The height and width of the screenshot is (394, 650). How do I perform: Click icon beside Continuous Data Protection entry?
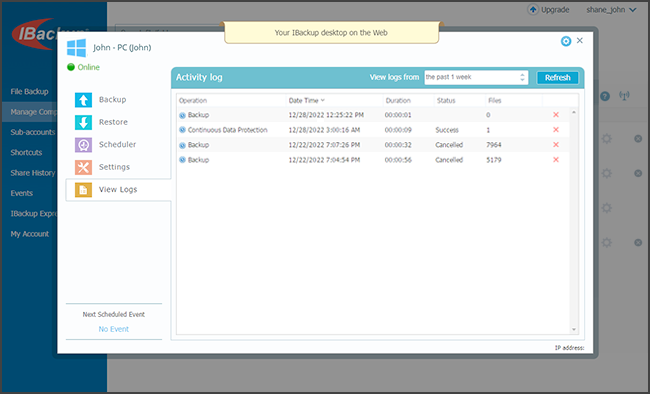point(182,130)
